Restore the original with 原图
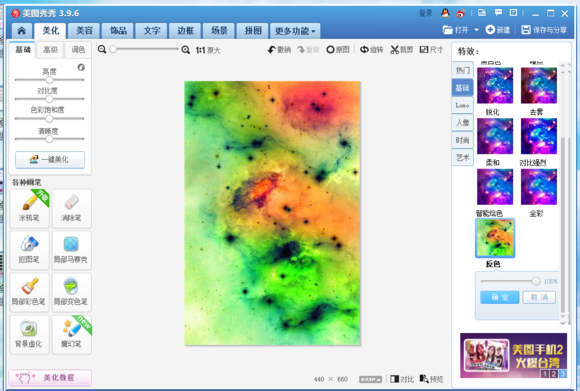Viewport: 580px width, 391px height. [x=338, y=50]
